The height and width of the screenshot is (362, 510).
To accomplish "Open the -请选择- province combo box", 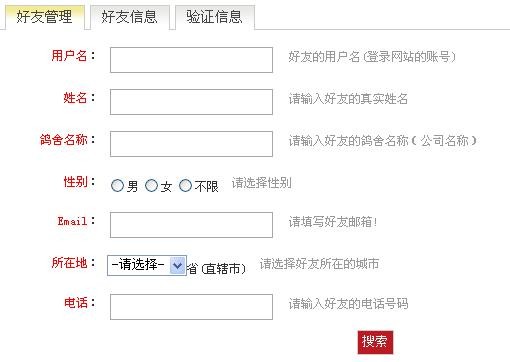I will tap(147, 265).
